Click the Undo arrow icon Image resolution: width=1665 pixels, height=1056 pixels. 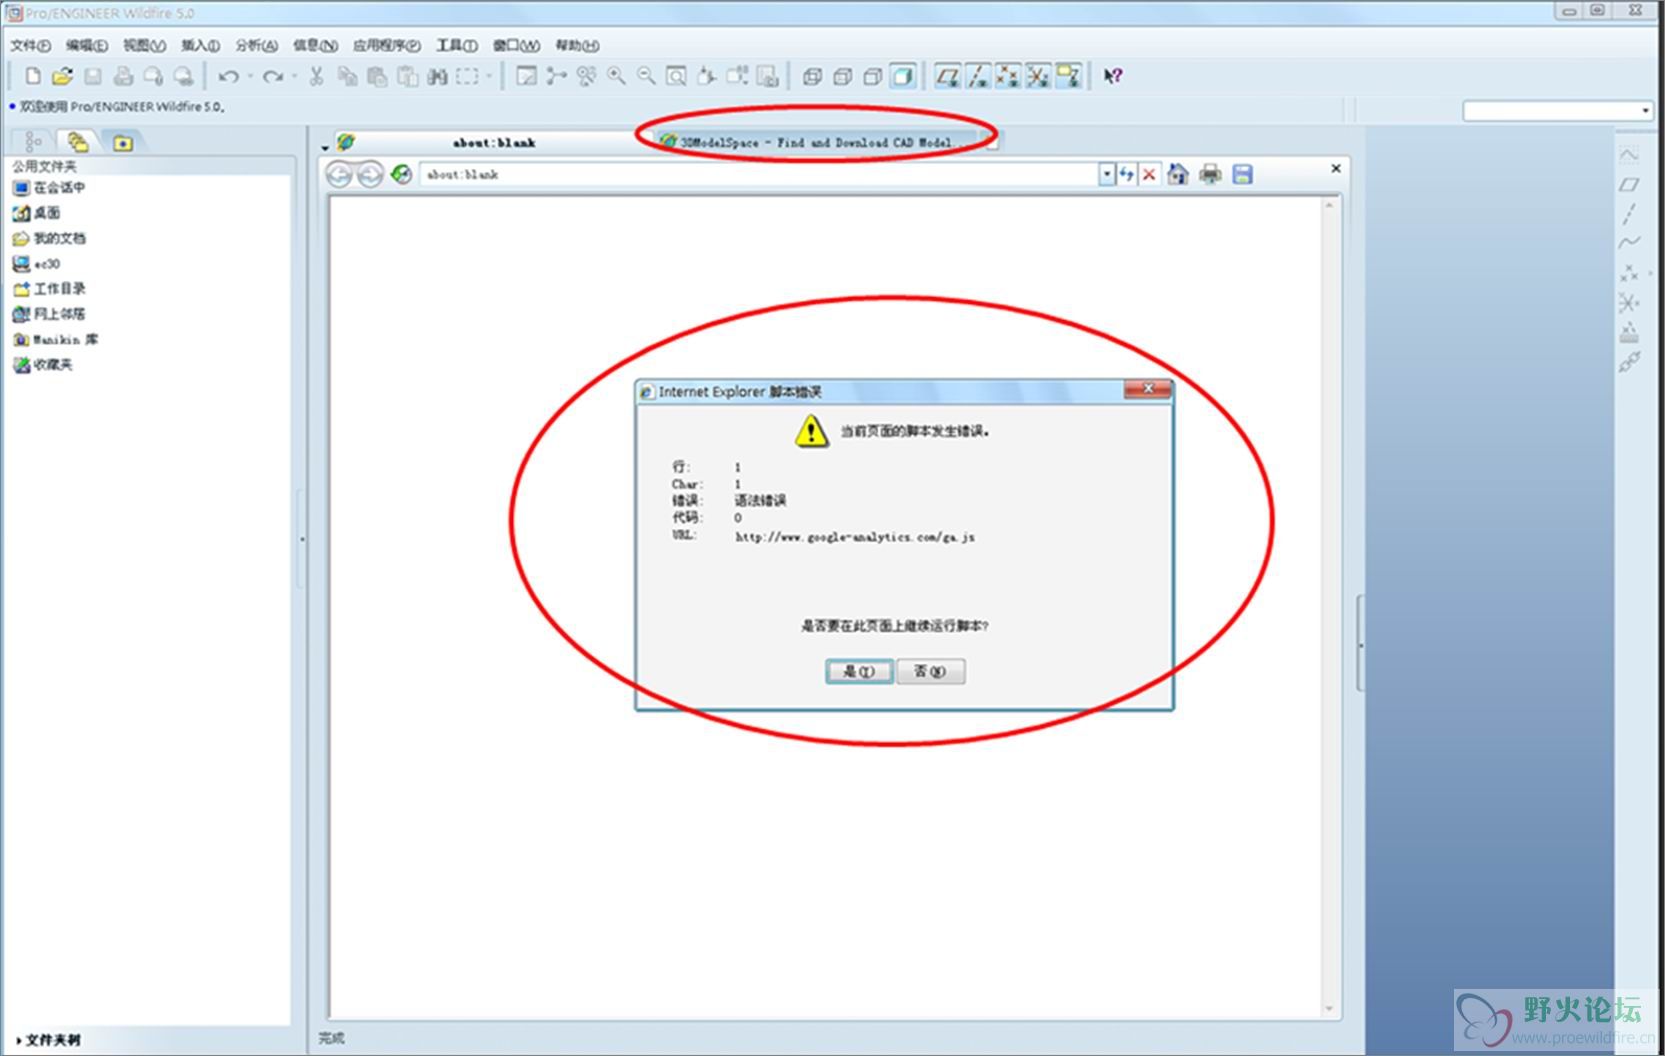coord(229,76)
